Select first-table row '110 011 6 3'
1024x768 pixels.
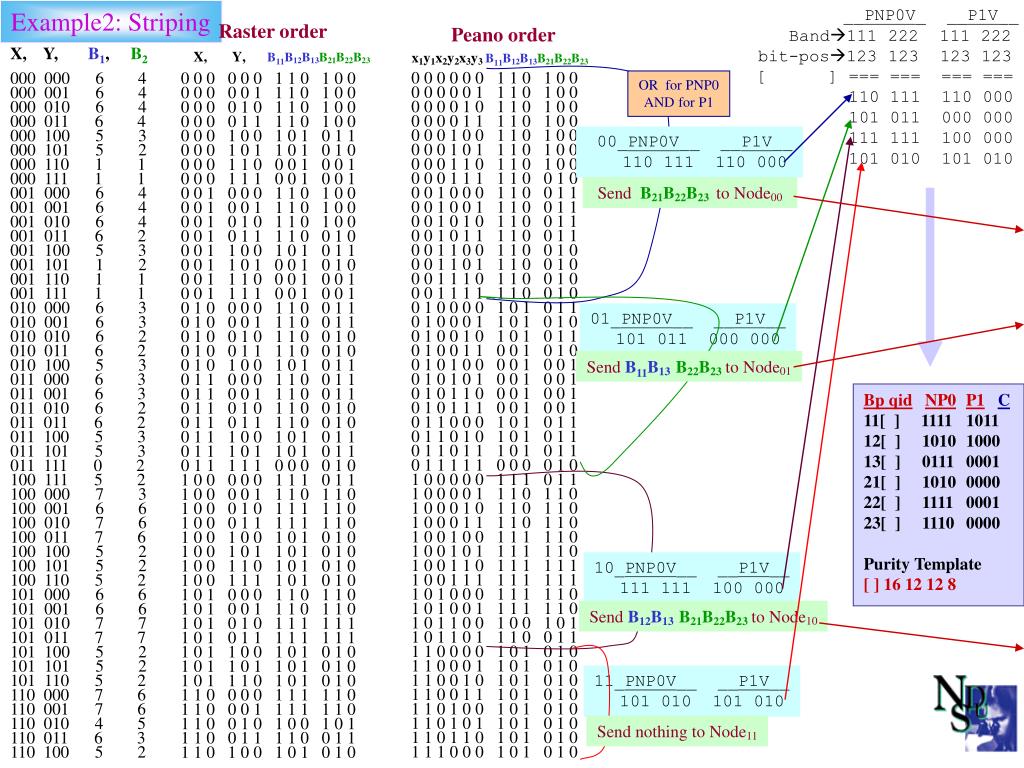tap(78, 739)
